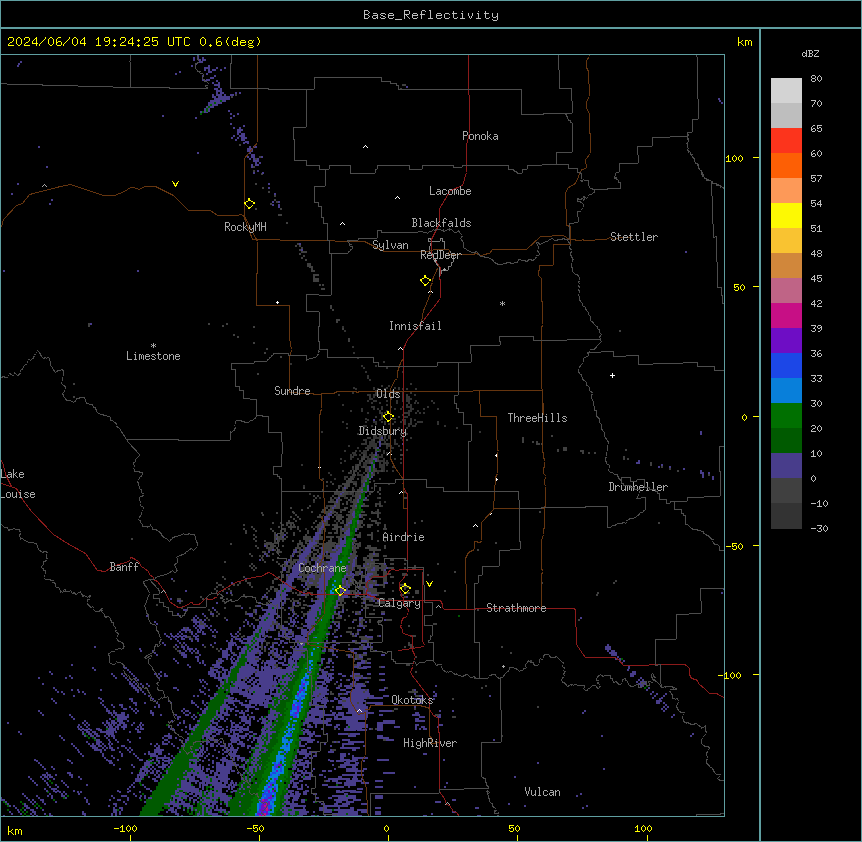Screen dimensions: 862x842
Task: Click the Cochrane town label
Action: click(x=322, y=568)
